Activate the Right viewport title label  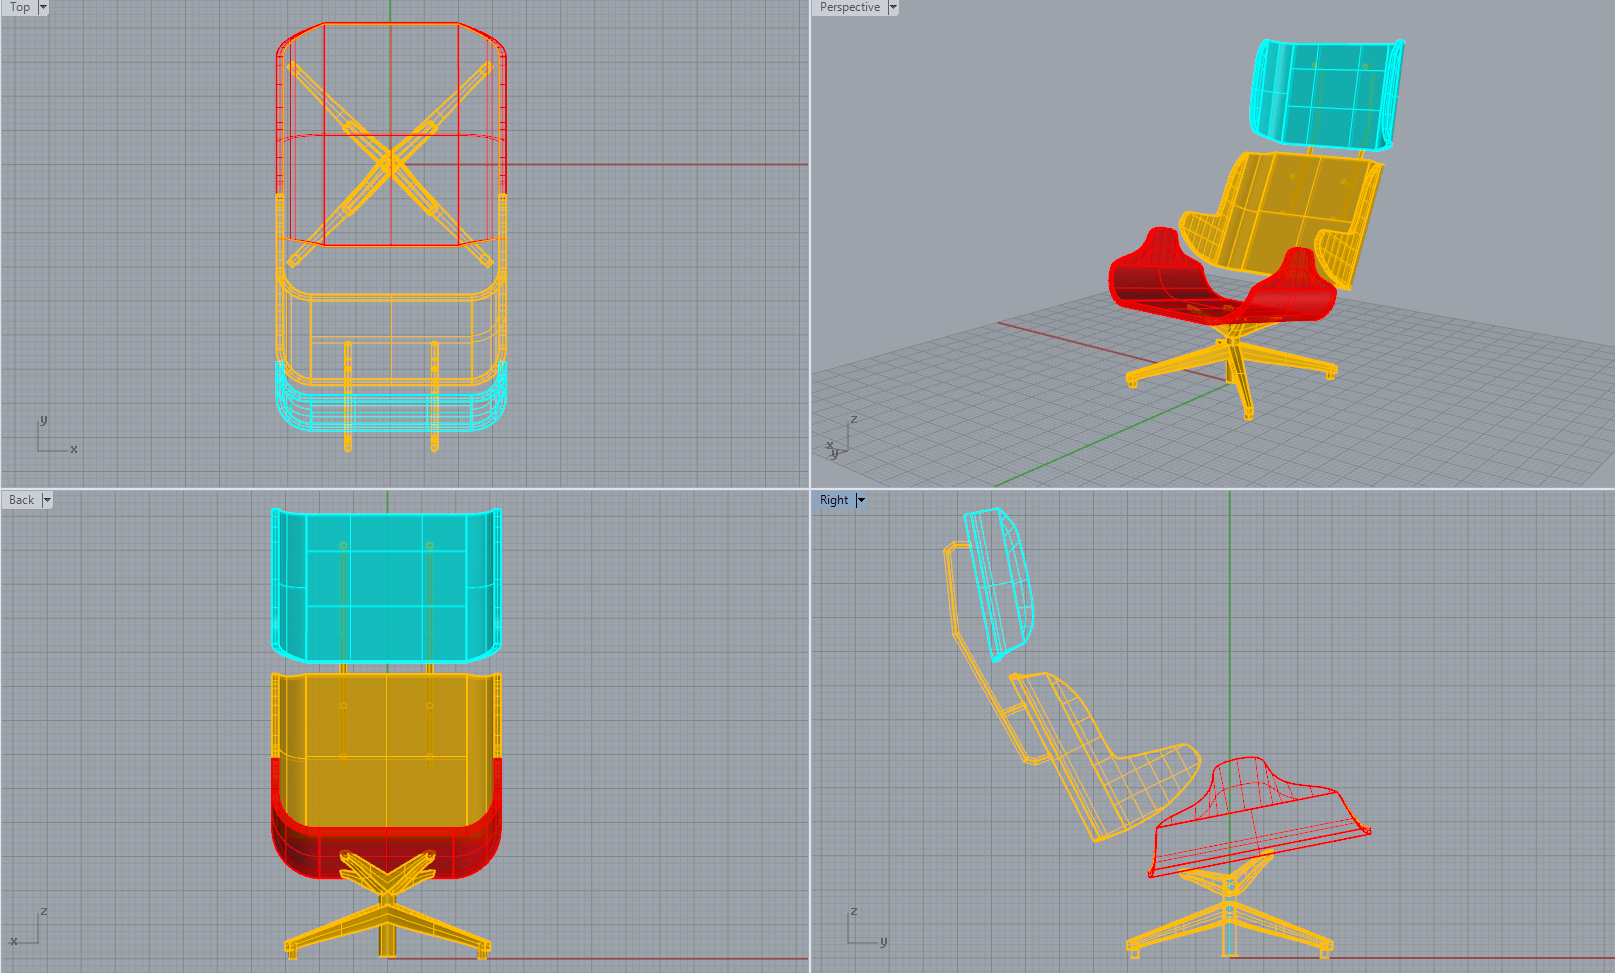(x=833, y=500)
